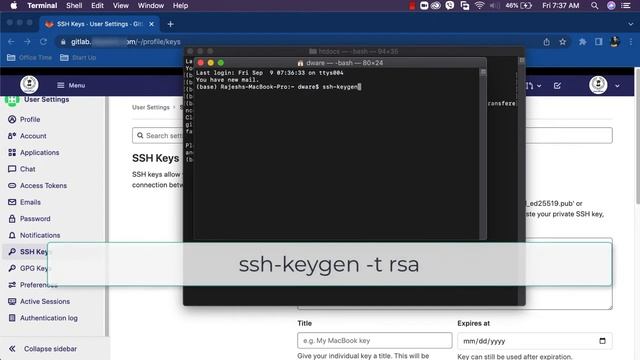This screenshot has height=360, width=640.
Task: Go back in browser history
Action: coord(11,42)
